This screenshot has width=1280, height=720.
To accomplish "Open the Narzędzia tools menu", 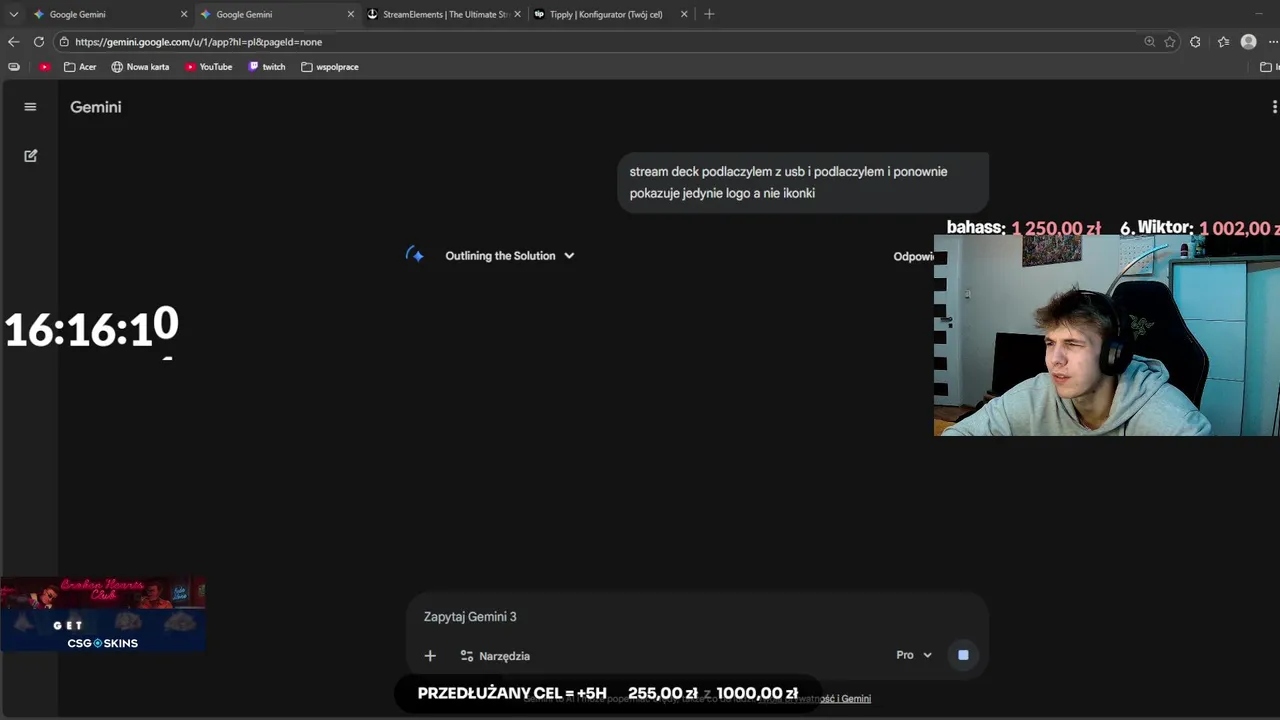I will (495, 656).
